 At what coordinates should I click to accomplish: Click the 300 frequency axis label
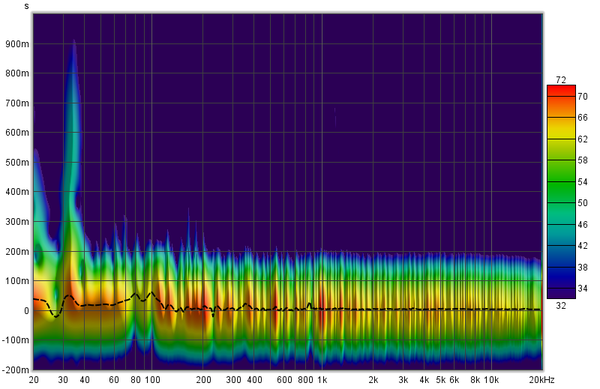coord(233,380)
